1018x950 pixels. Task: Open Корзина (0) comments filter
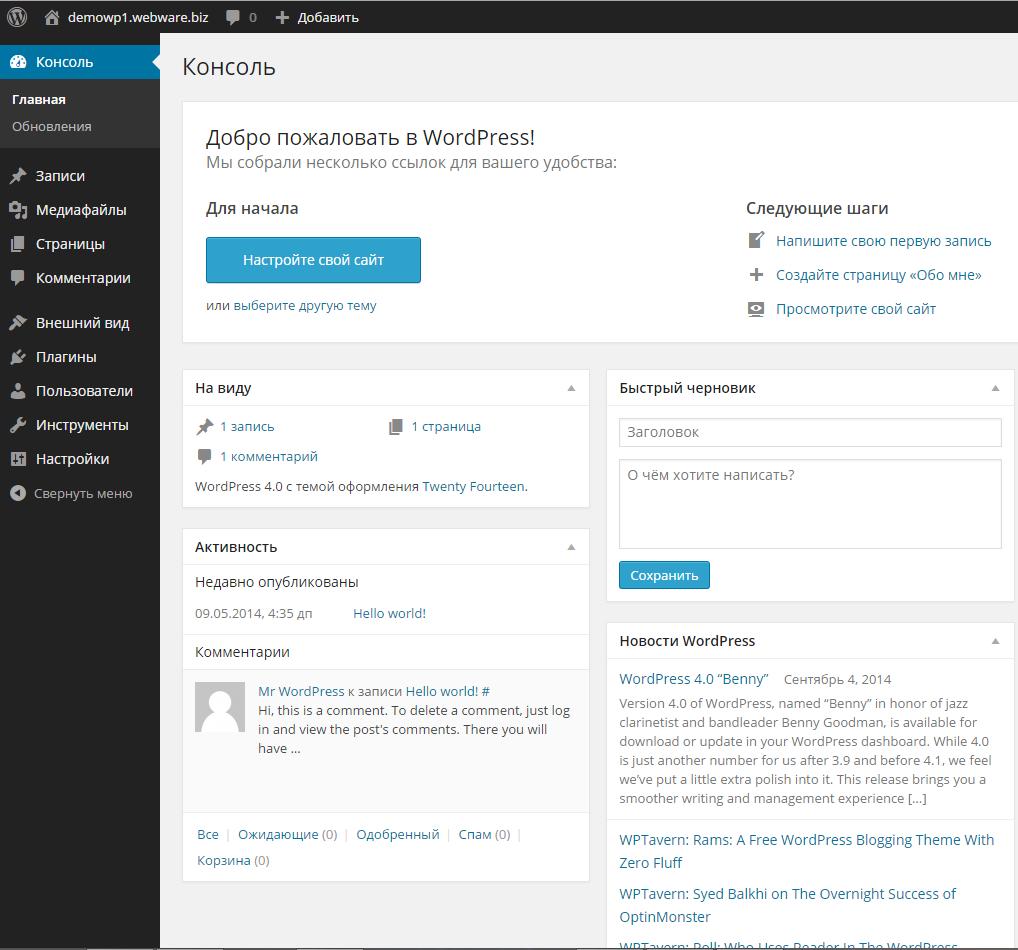click(233, 860)
